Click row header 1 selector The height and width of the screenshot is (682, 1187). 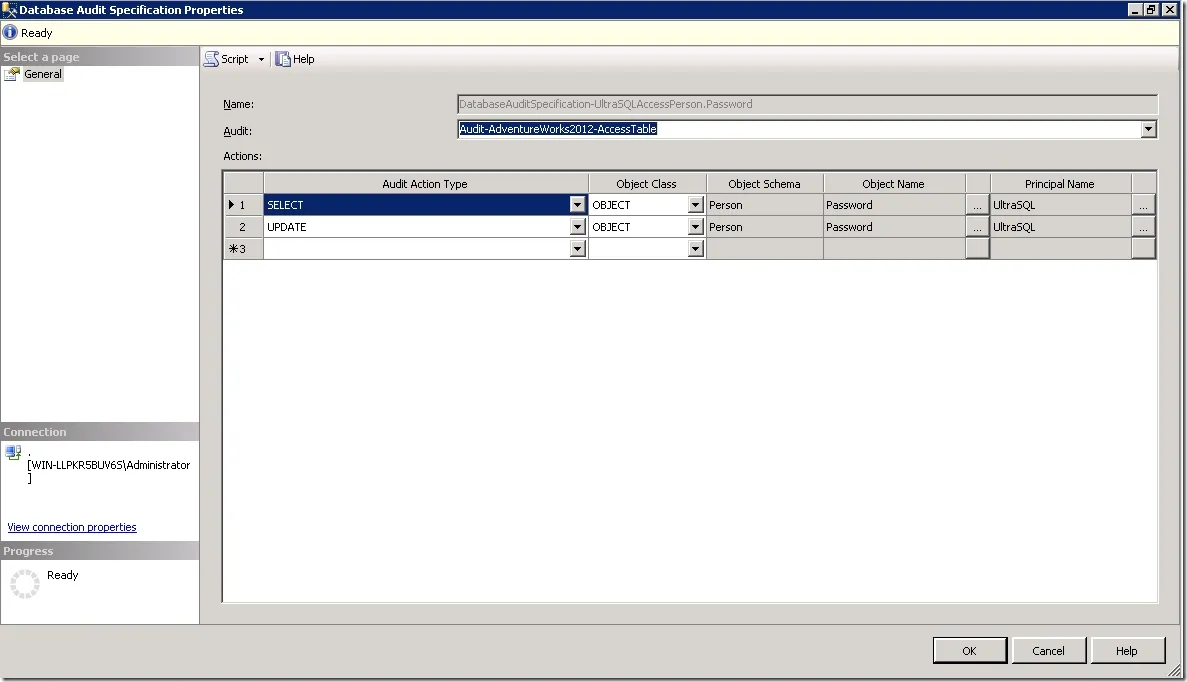pyautogui.click(x=243, y=205)
